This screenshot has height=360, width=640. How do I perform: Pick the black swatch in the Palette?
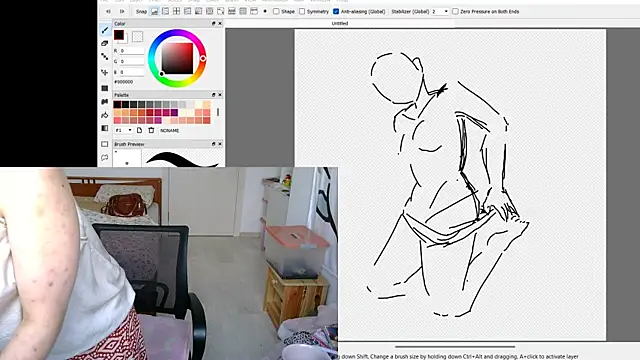(117, 104)
